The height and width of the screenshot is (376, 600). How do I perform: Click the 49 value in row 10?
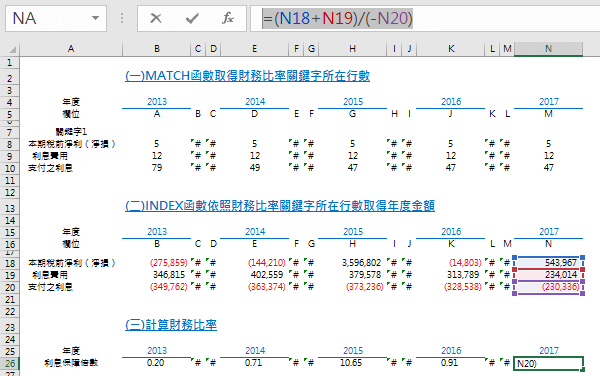coord(254,168)
